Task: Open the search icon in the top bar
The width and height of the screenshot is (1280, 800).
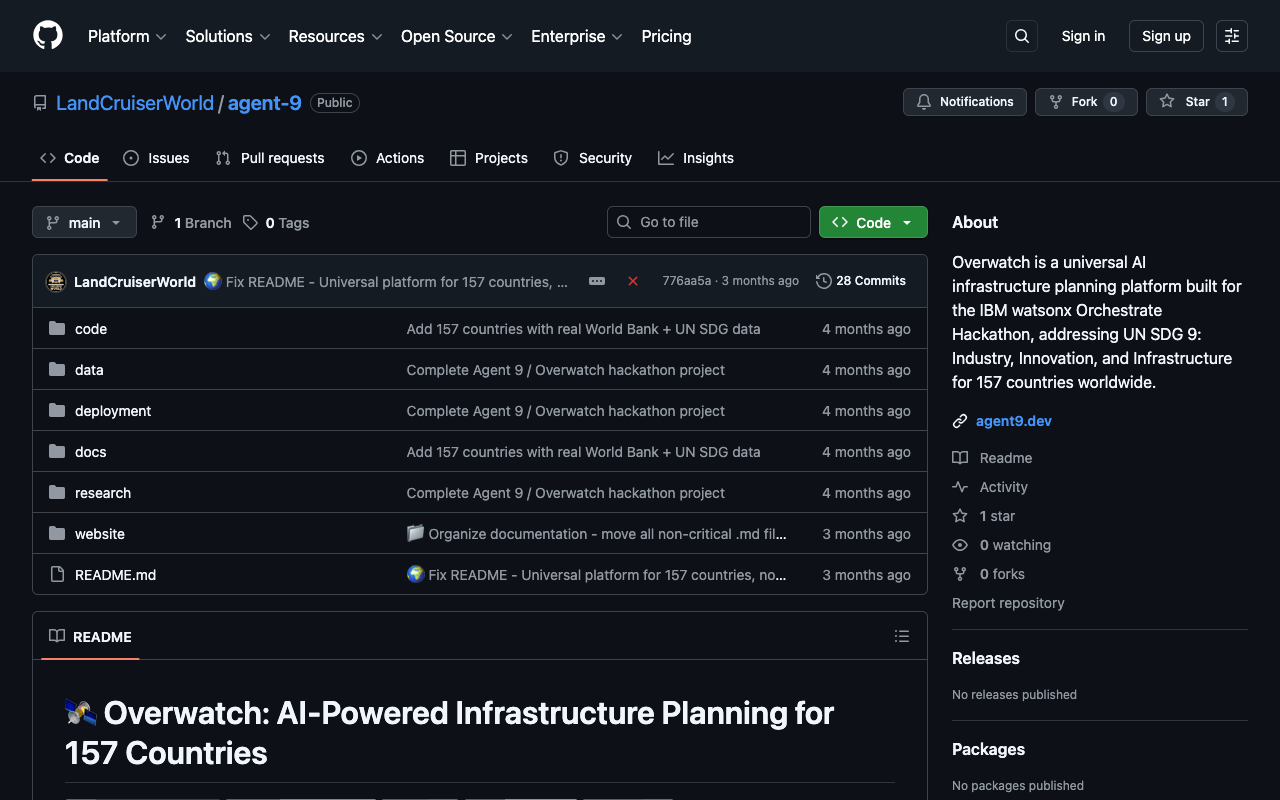Action: [x=1021, y=36]
